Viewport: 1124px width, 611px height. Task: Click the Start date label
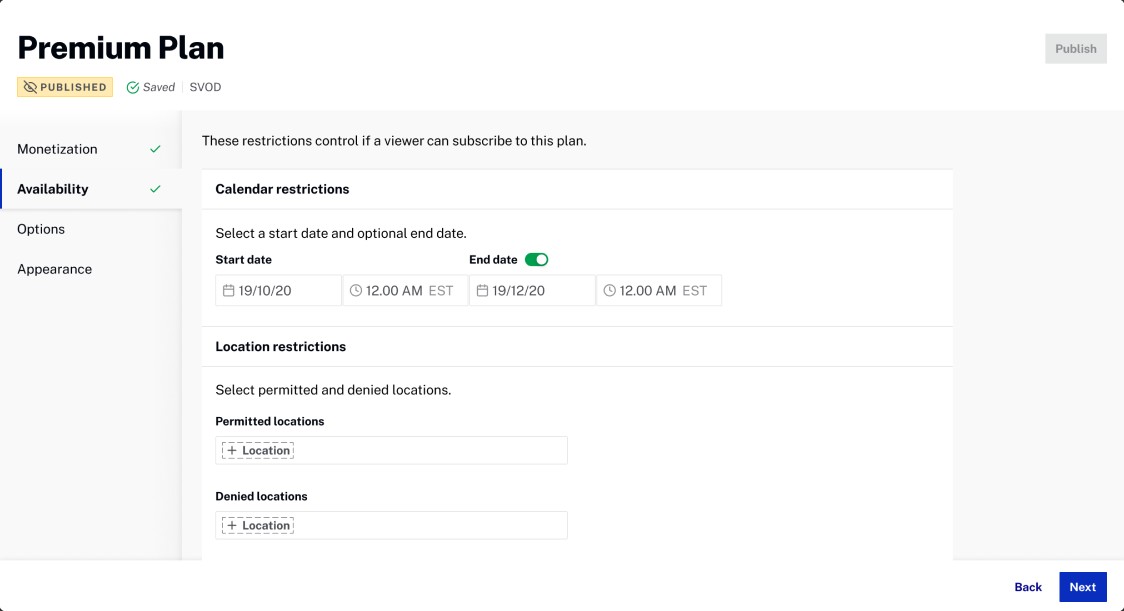(244, 260)
